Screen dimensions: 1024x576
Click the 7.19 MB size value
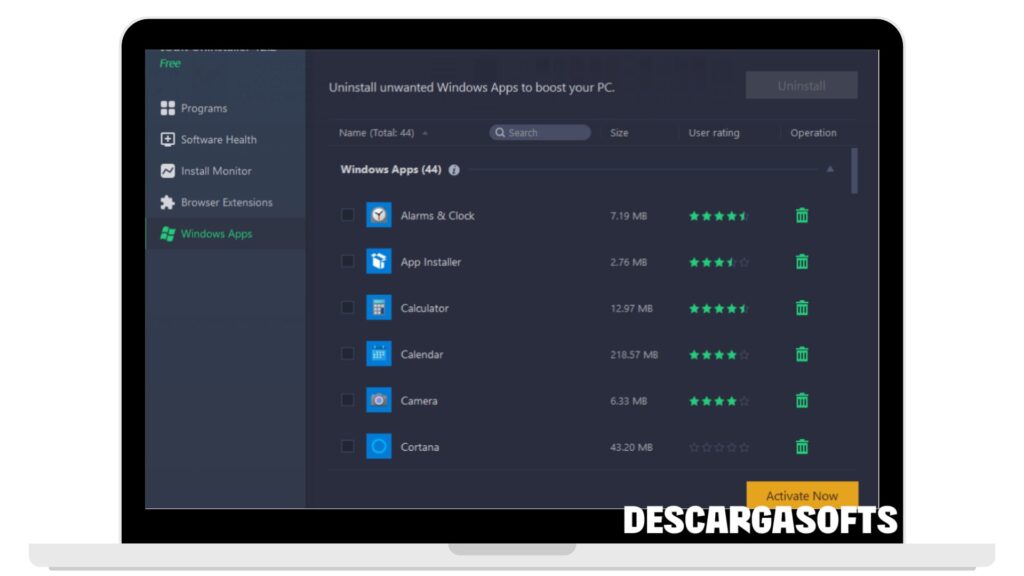[628, 216]
